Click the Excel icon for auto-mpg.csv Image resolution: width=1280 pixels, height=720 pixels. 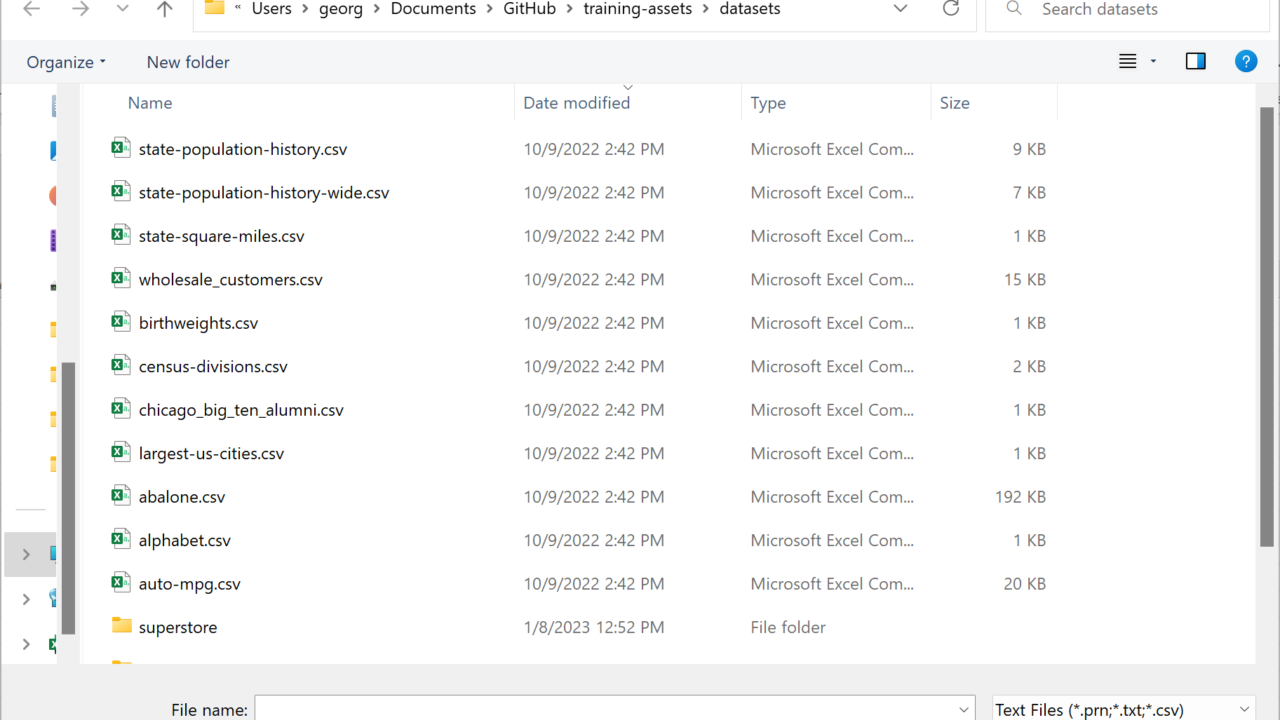click(121, 583)
